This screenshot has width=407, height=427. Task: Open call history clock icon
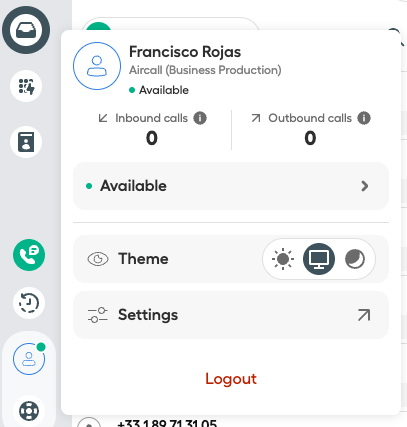tap(29, 303)
